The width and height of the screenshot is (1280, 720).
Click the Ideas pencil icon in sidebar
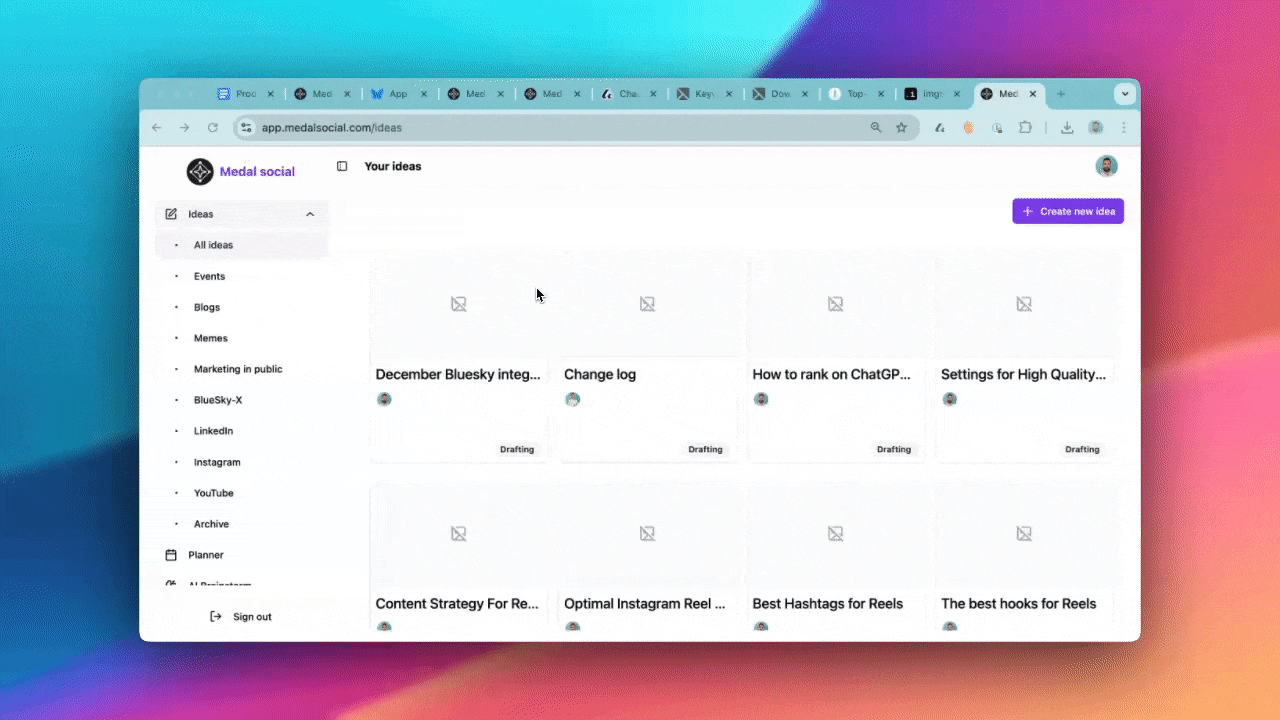(171, 214)
